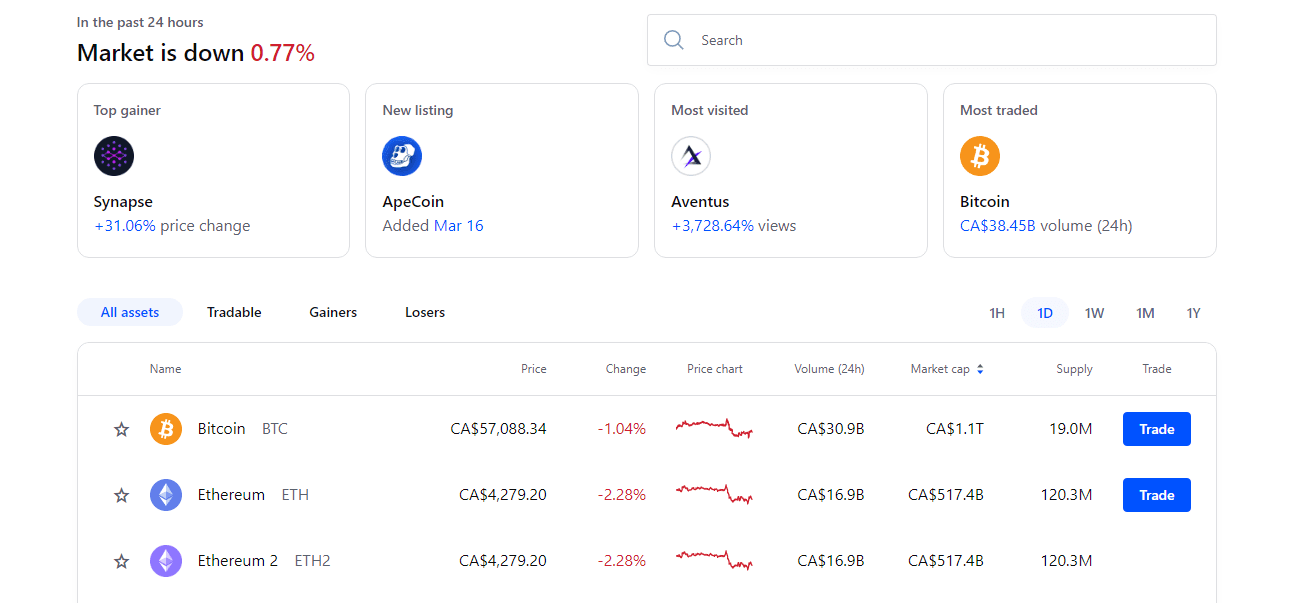The width and height of the screenshot is (1301, 603).
Task: Click the Supply column header
Action: tap(1074, 369)
